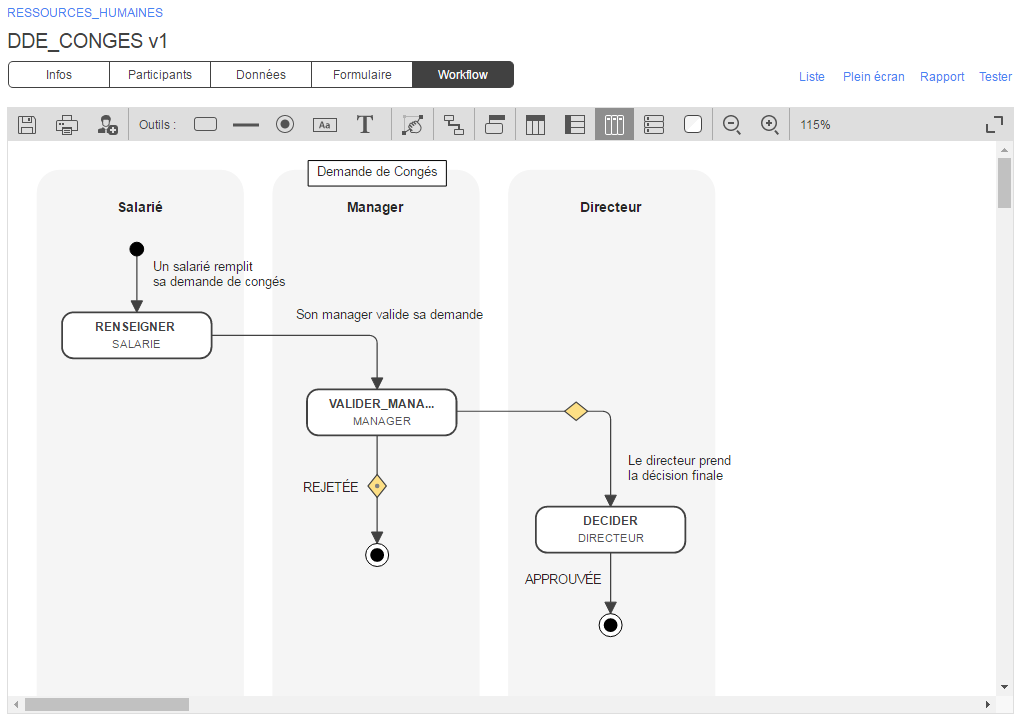Open the Formulaire tab
1021x719 pixels.
361,75
